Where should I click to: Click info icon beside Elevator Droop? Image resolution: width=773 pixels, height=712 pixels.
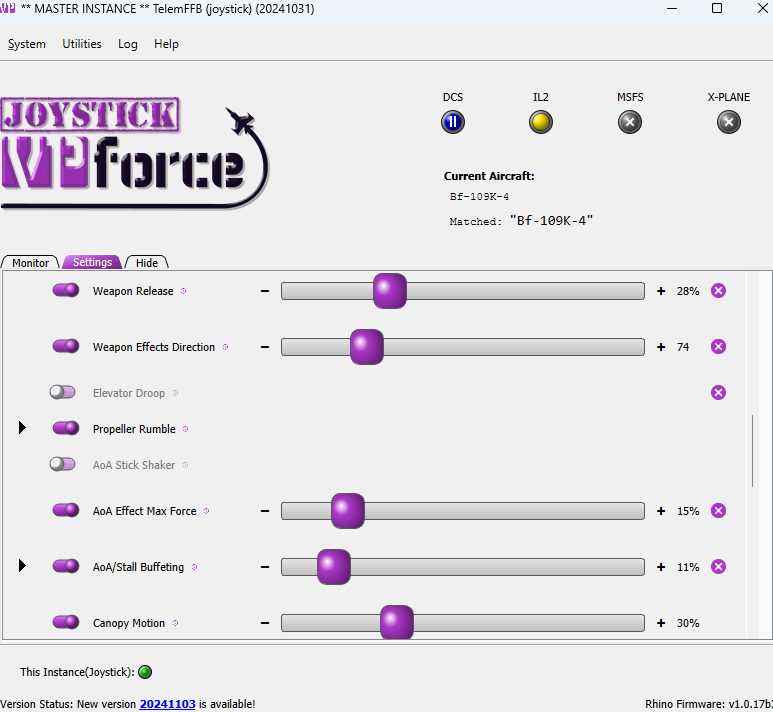coord(175,393)
